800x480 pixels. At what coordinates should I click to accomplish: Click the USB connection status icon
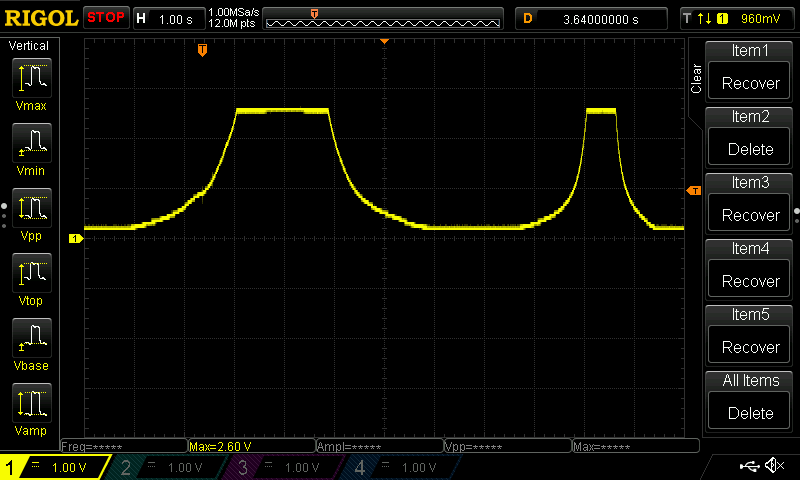pos(749,465)
